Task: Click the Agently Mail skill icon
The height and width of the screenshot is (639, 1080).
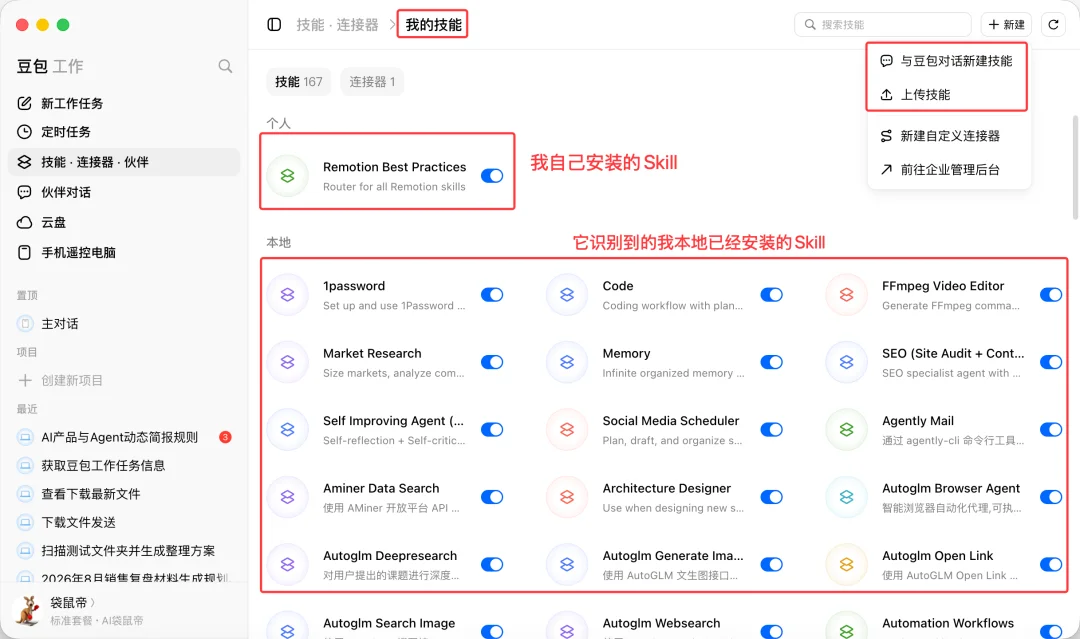Action: pos(847,430)
